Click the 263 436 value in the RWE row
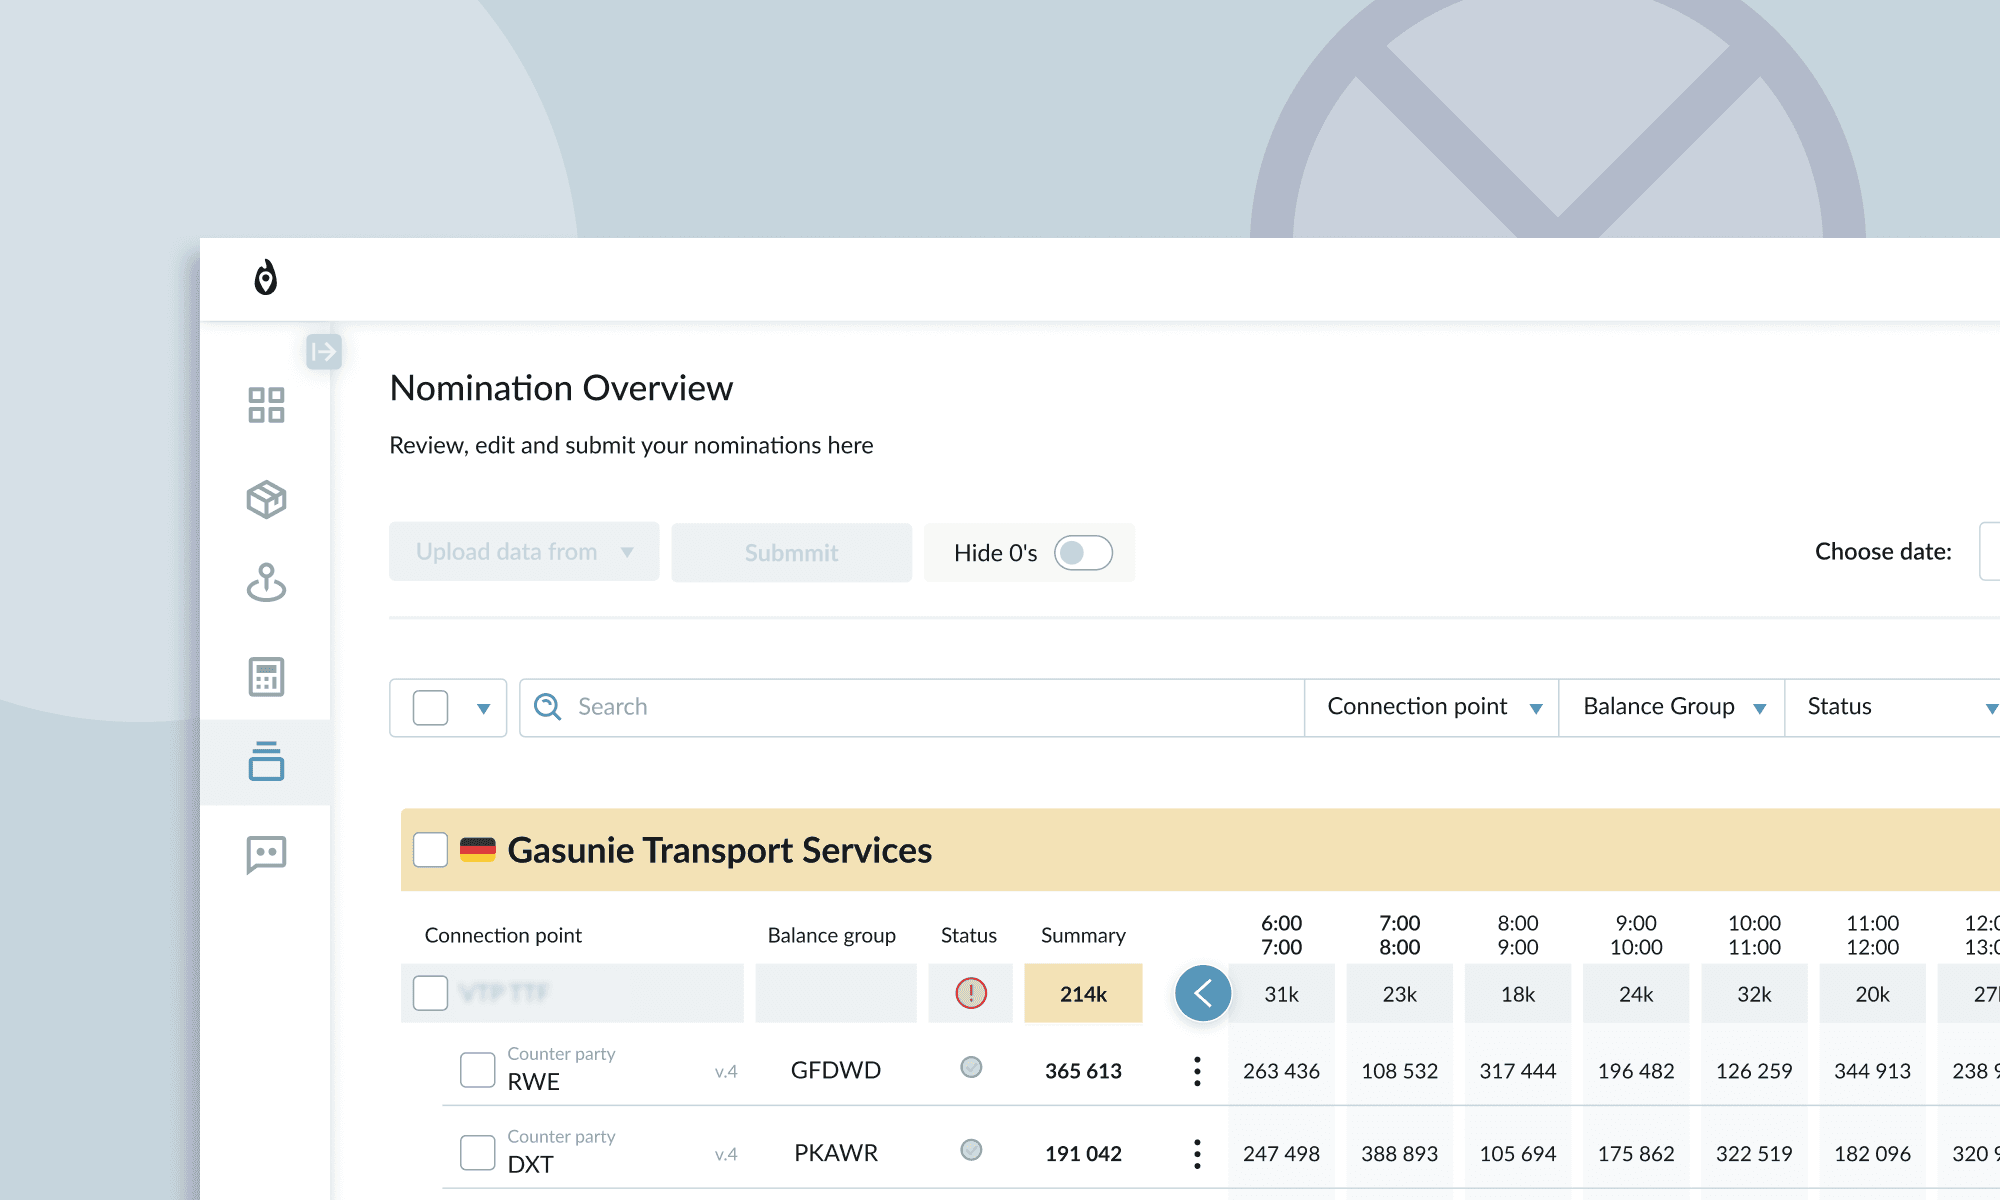 (1281, 1071)
